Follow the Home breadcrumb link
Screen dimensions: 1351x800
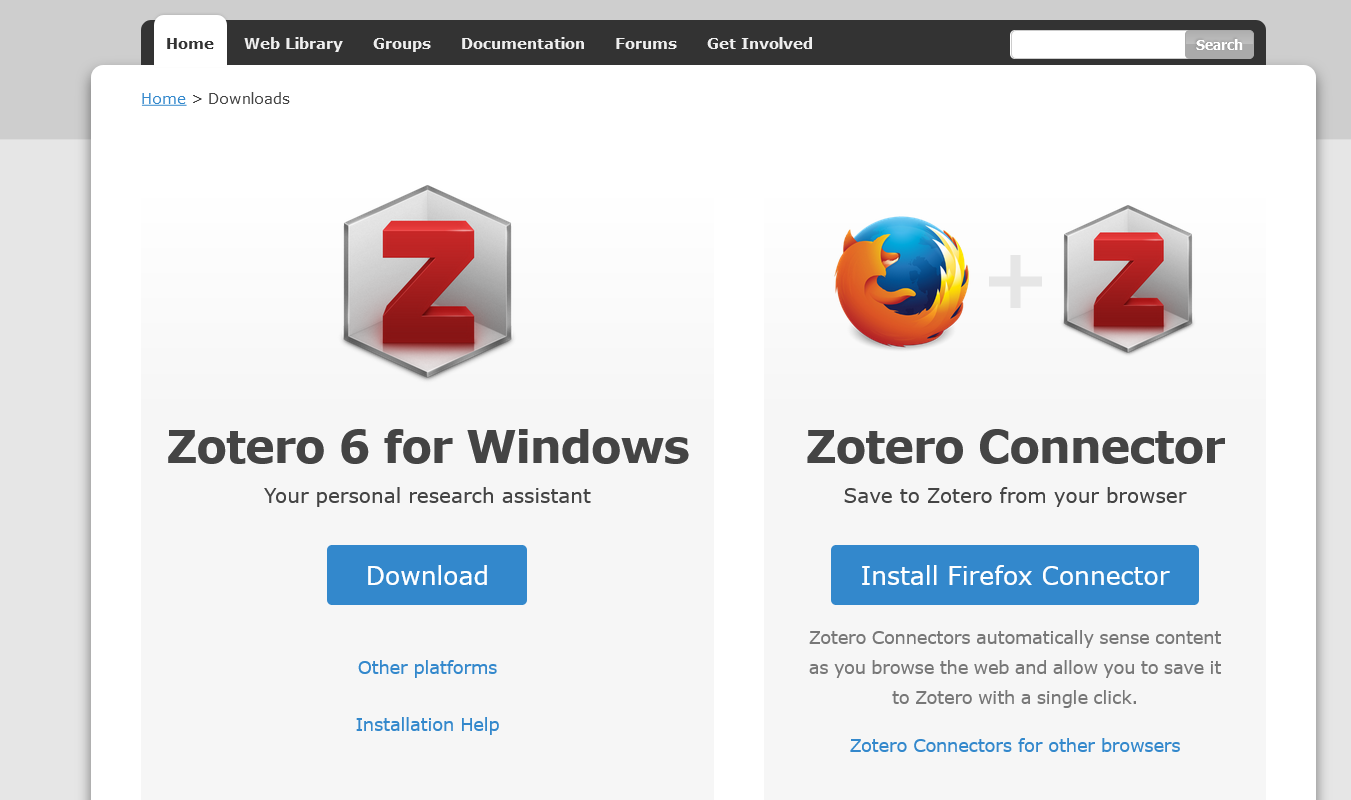click(163, 98)
